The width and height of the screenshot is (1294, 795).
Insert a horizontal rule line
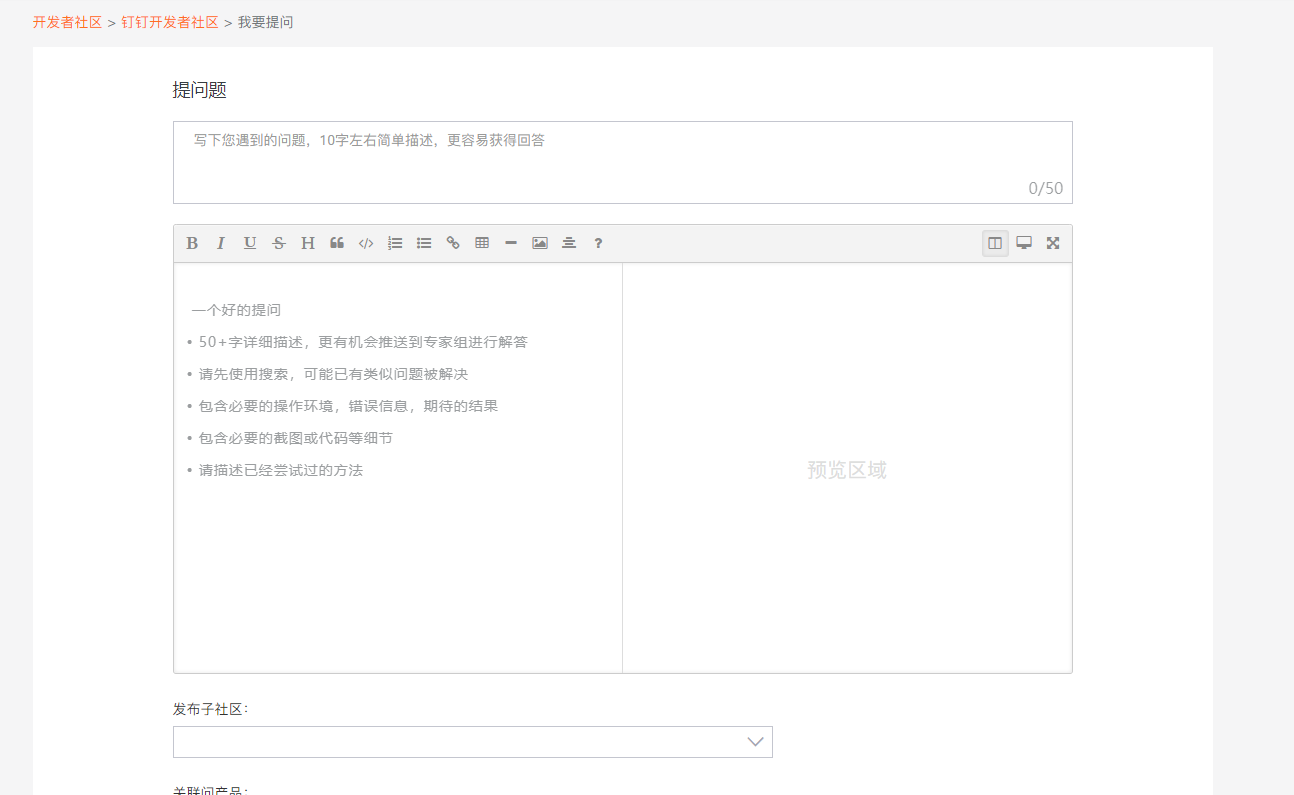click(x=511, y=243)
